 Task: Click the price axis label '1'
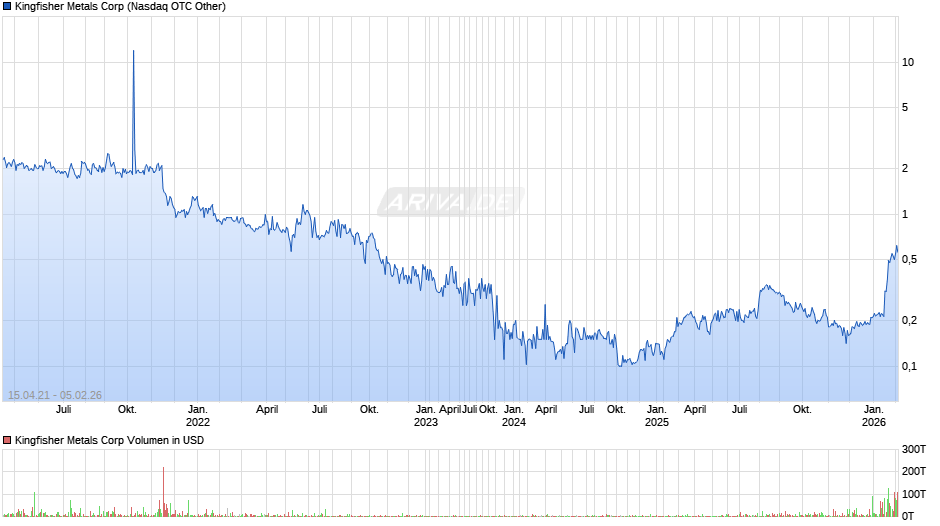[905, 214]
